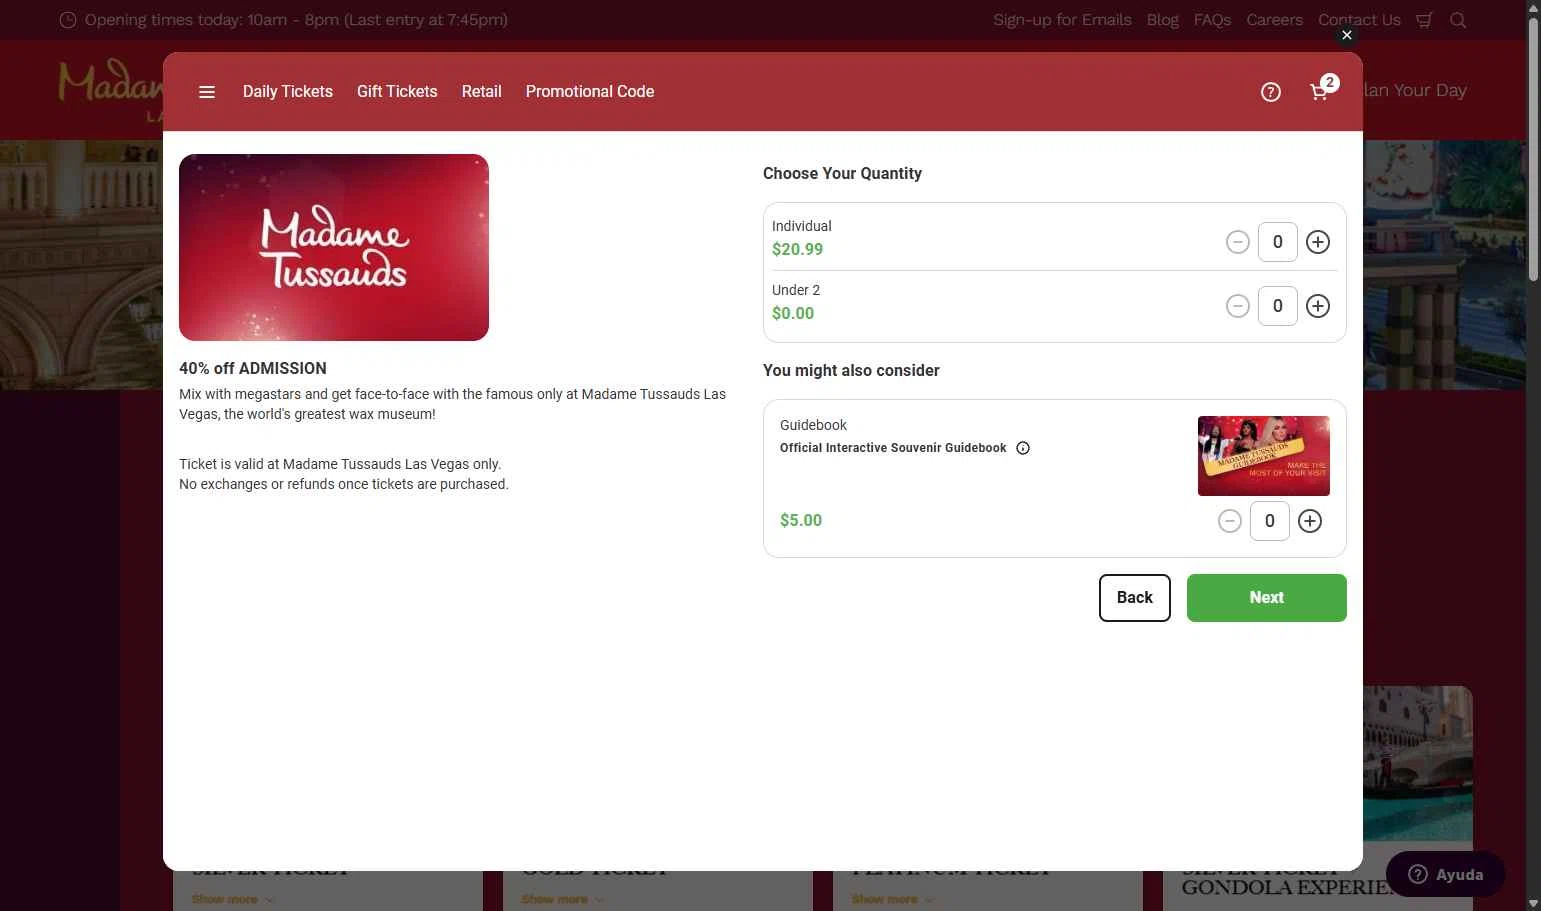
Task: Select the Individual price $20.99
Action: coord(797,250)
